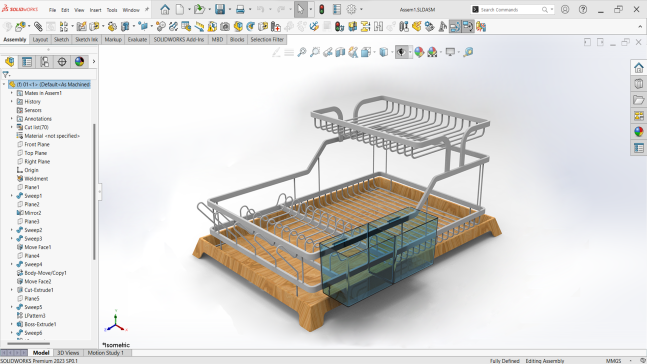The width and height of the screenshot is (647, 364).
Task: Click the Zoom to Area icon
Action: (x=314, y=52)
